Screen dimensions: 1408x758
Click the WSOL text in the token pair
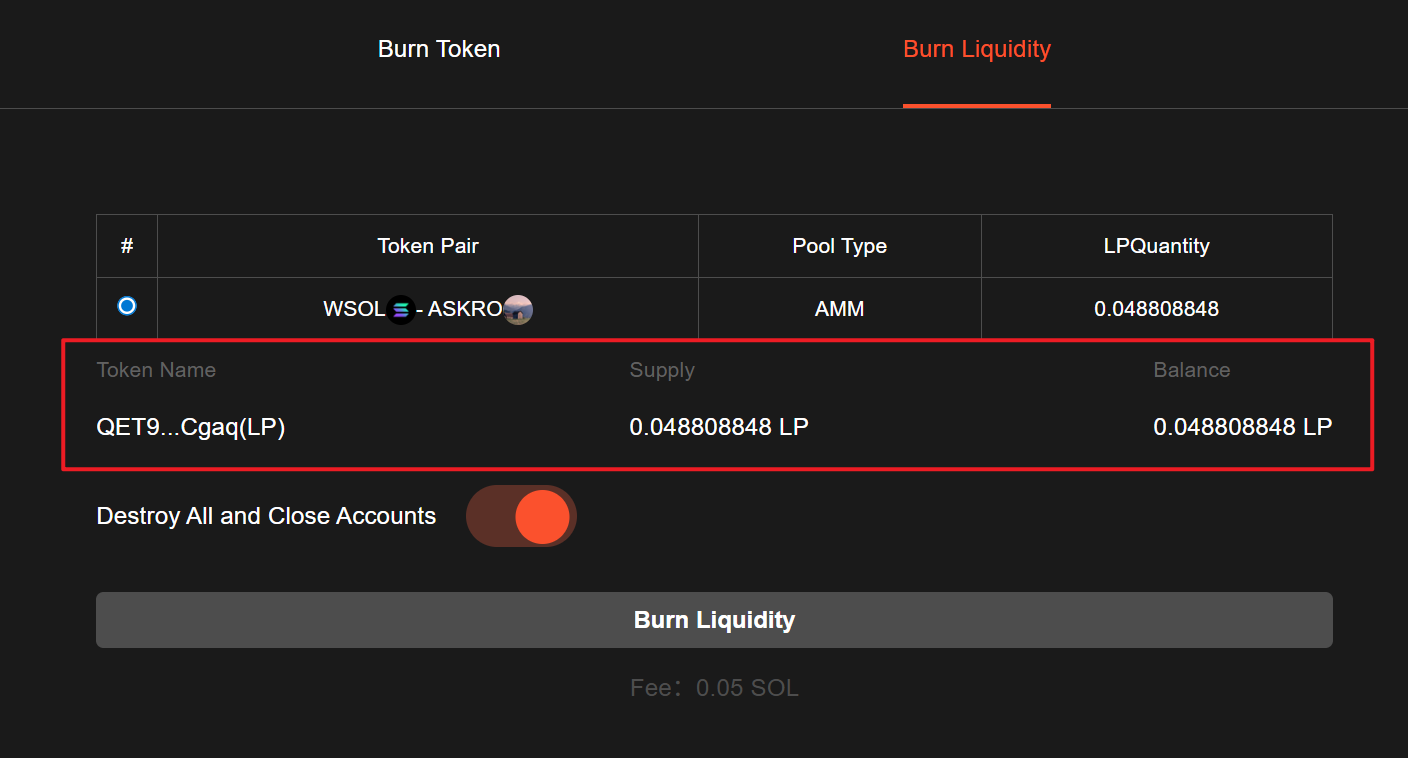tap(354, 309)
